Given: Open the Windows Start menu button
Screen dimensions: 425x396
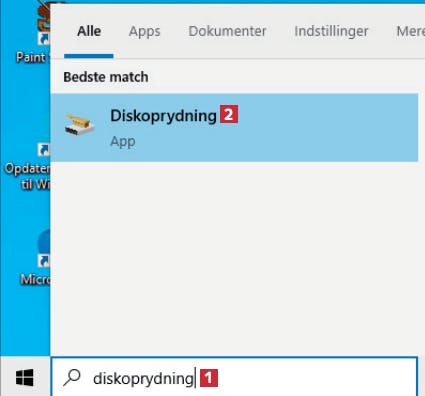Looking at the screenshot, I should [25, 378].
